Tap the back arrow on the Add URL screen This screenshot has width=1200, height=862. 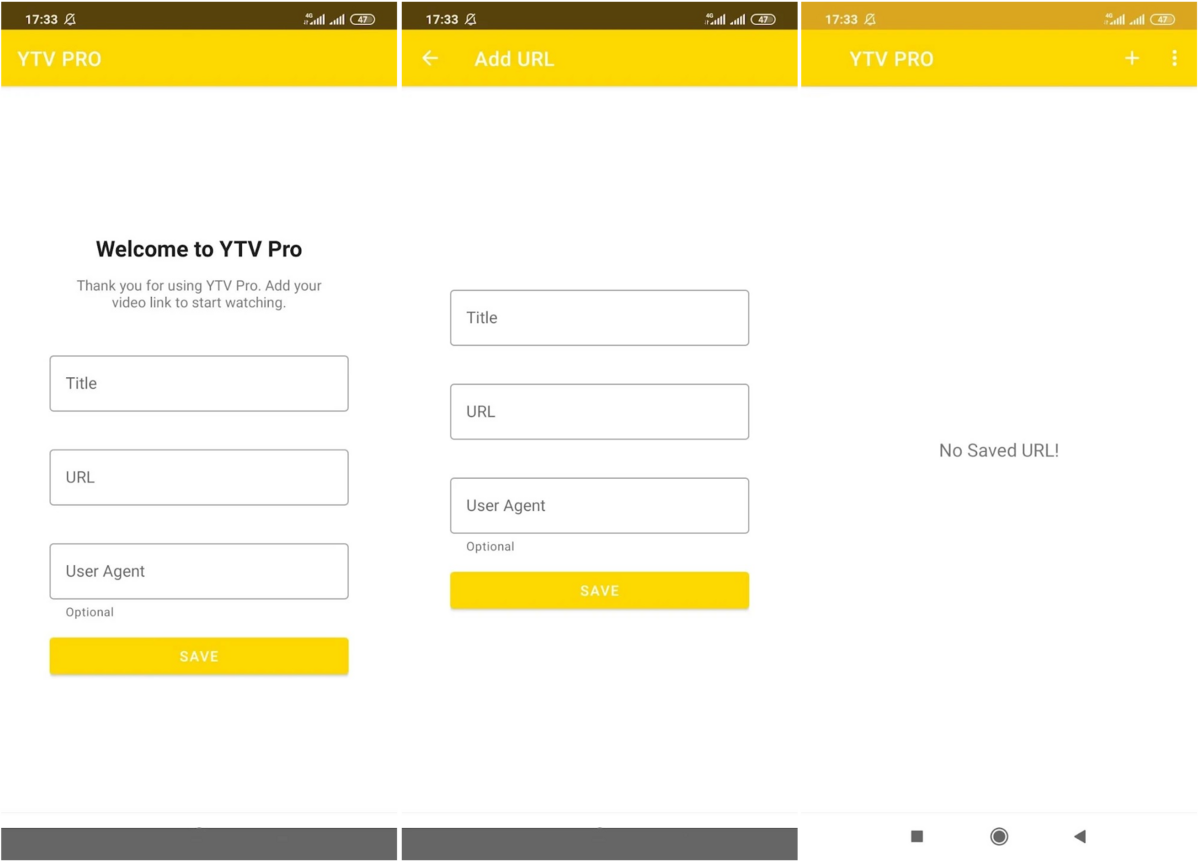tap(429, 58)
